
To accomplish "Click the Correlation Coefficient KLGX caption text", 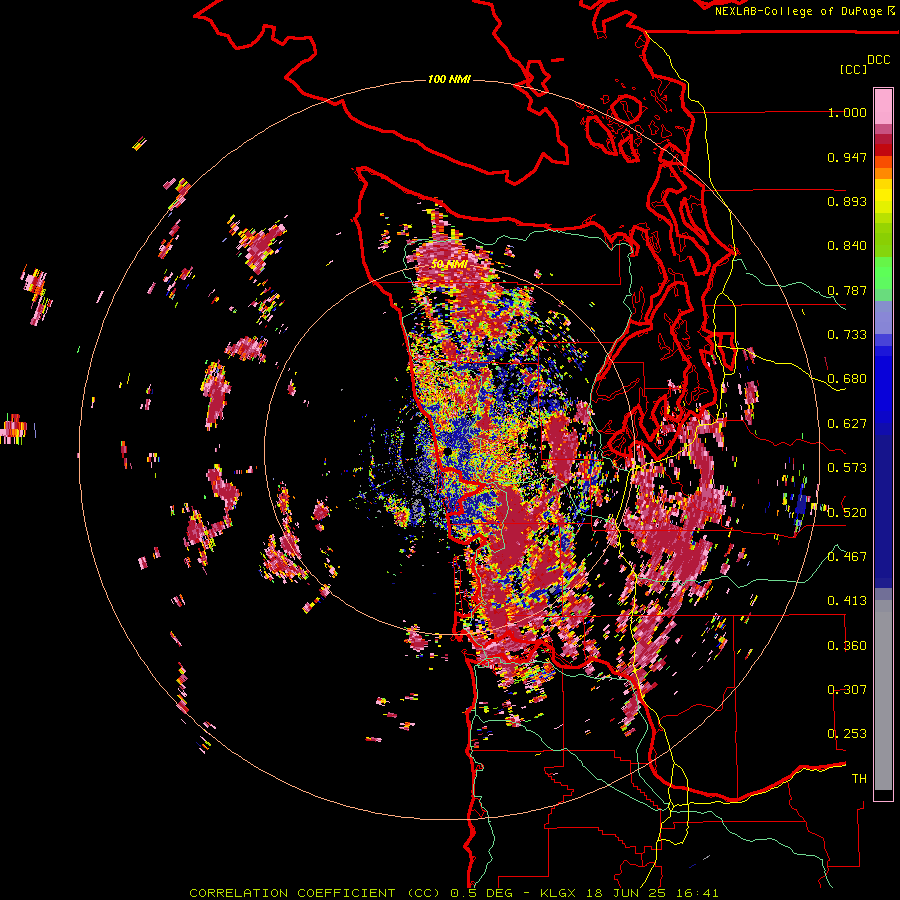I will [x=454, y=893].
